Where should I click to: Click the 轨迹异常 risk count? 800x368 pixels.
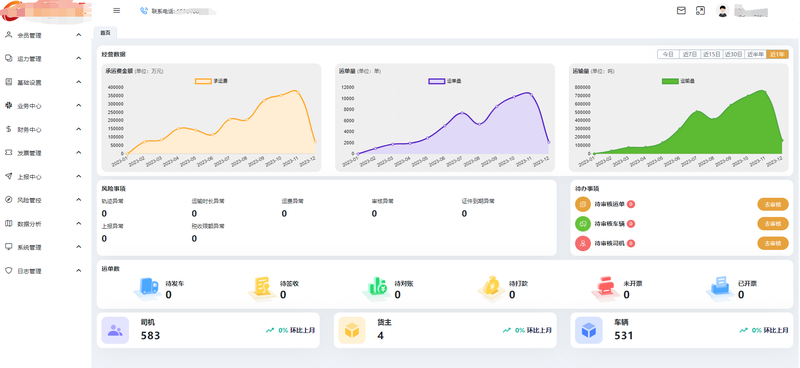(x=104, y=213)
